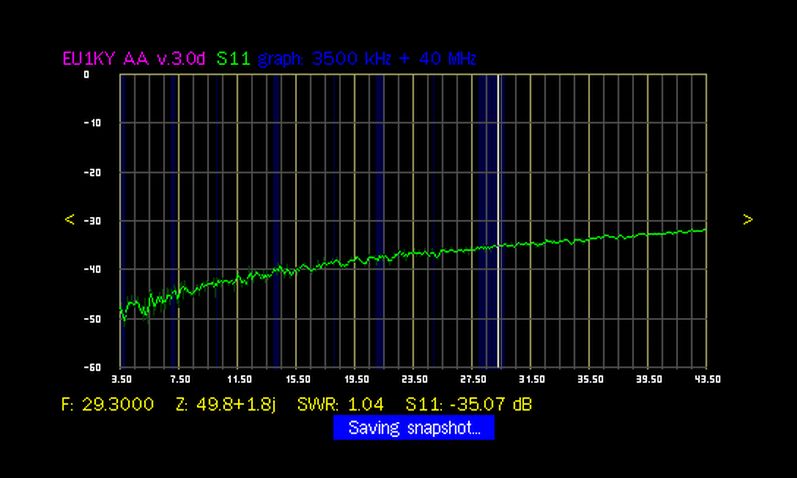Select the green S11 label in header

click(x=234, y=59)
